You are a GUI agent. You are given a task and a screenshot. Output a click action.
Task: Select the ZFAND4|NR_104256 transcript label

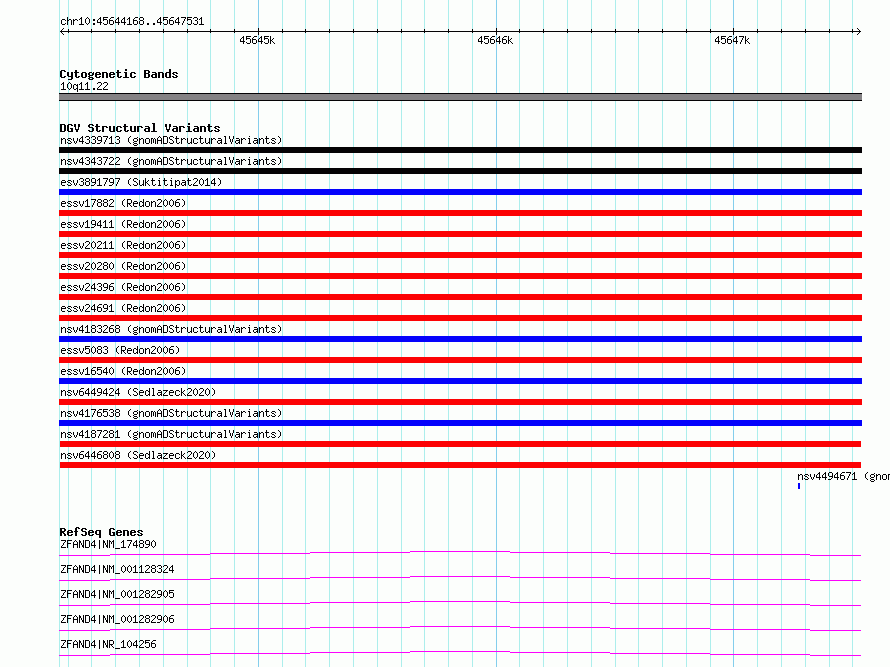(108, 644)
